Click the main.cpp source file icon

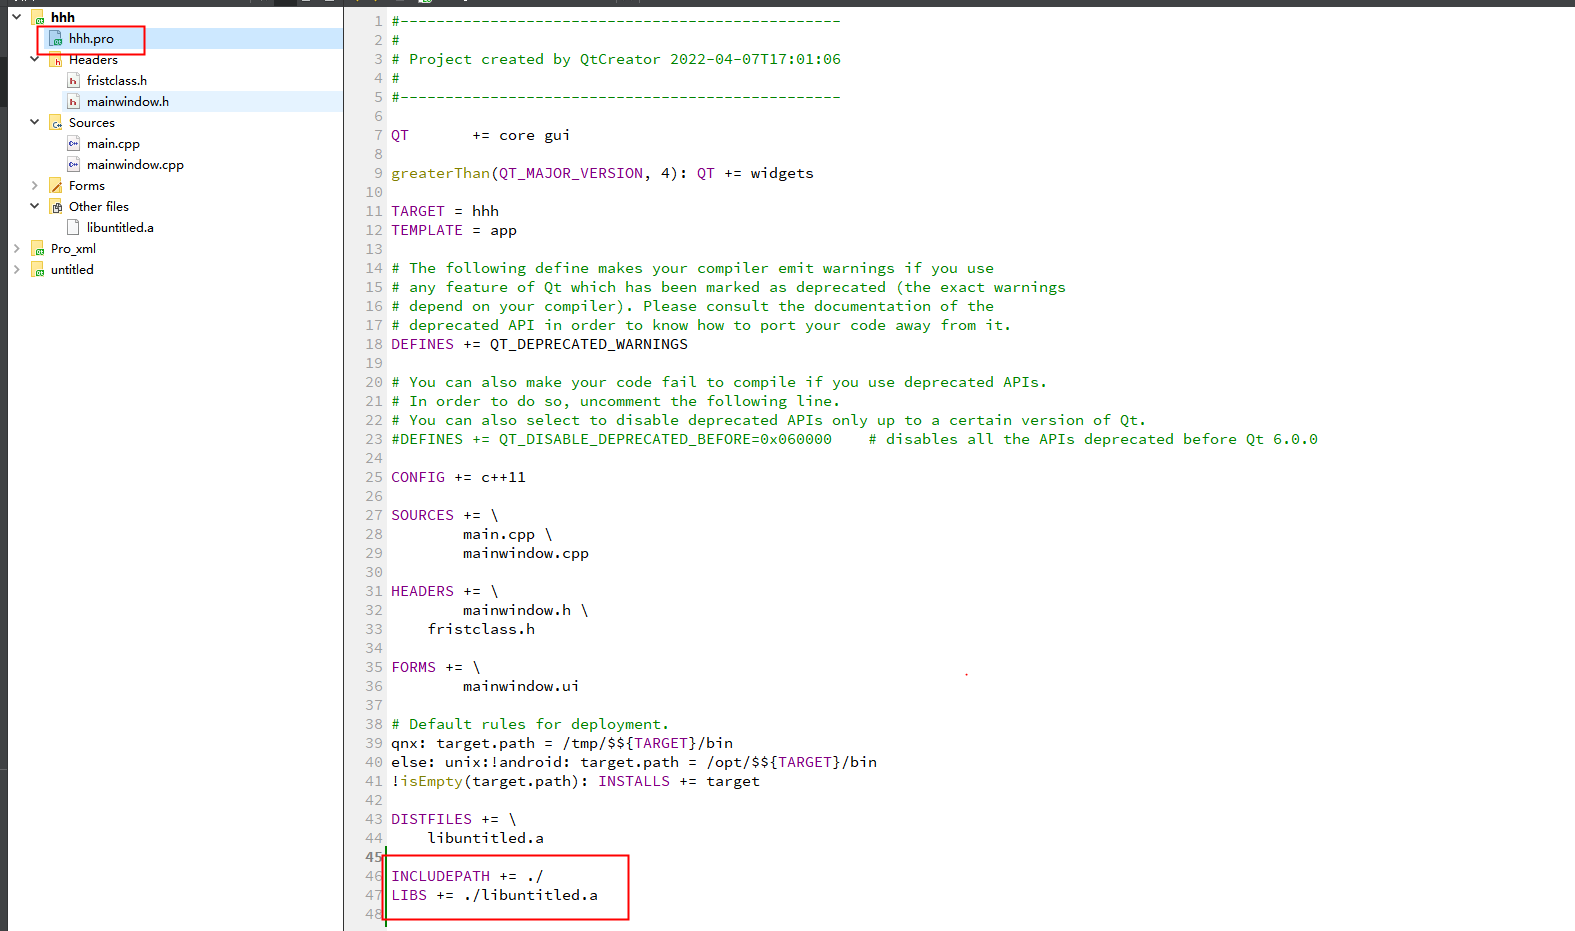73,144
